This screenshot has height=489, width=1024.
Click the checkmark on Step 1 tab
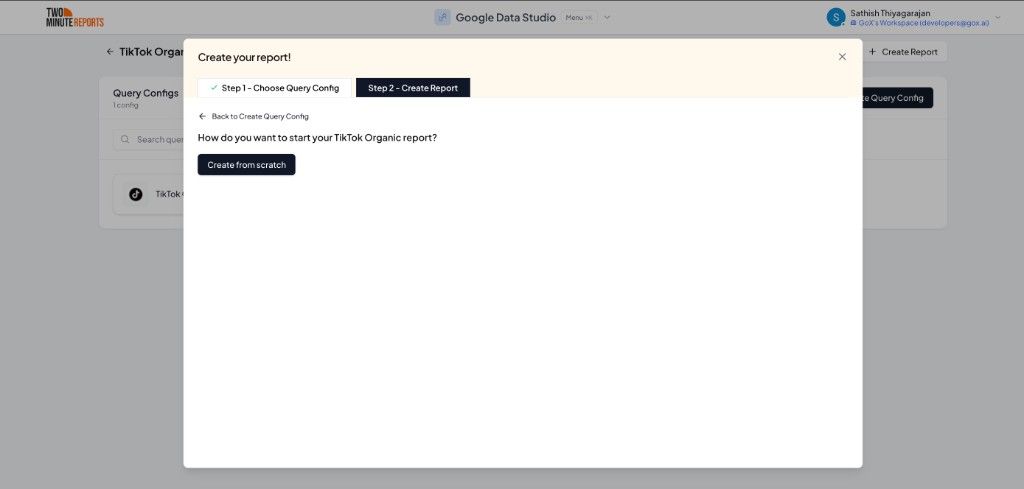[214, 87]
